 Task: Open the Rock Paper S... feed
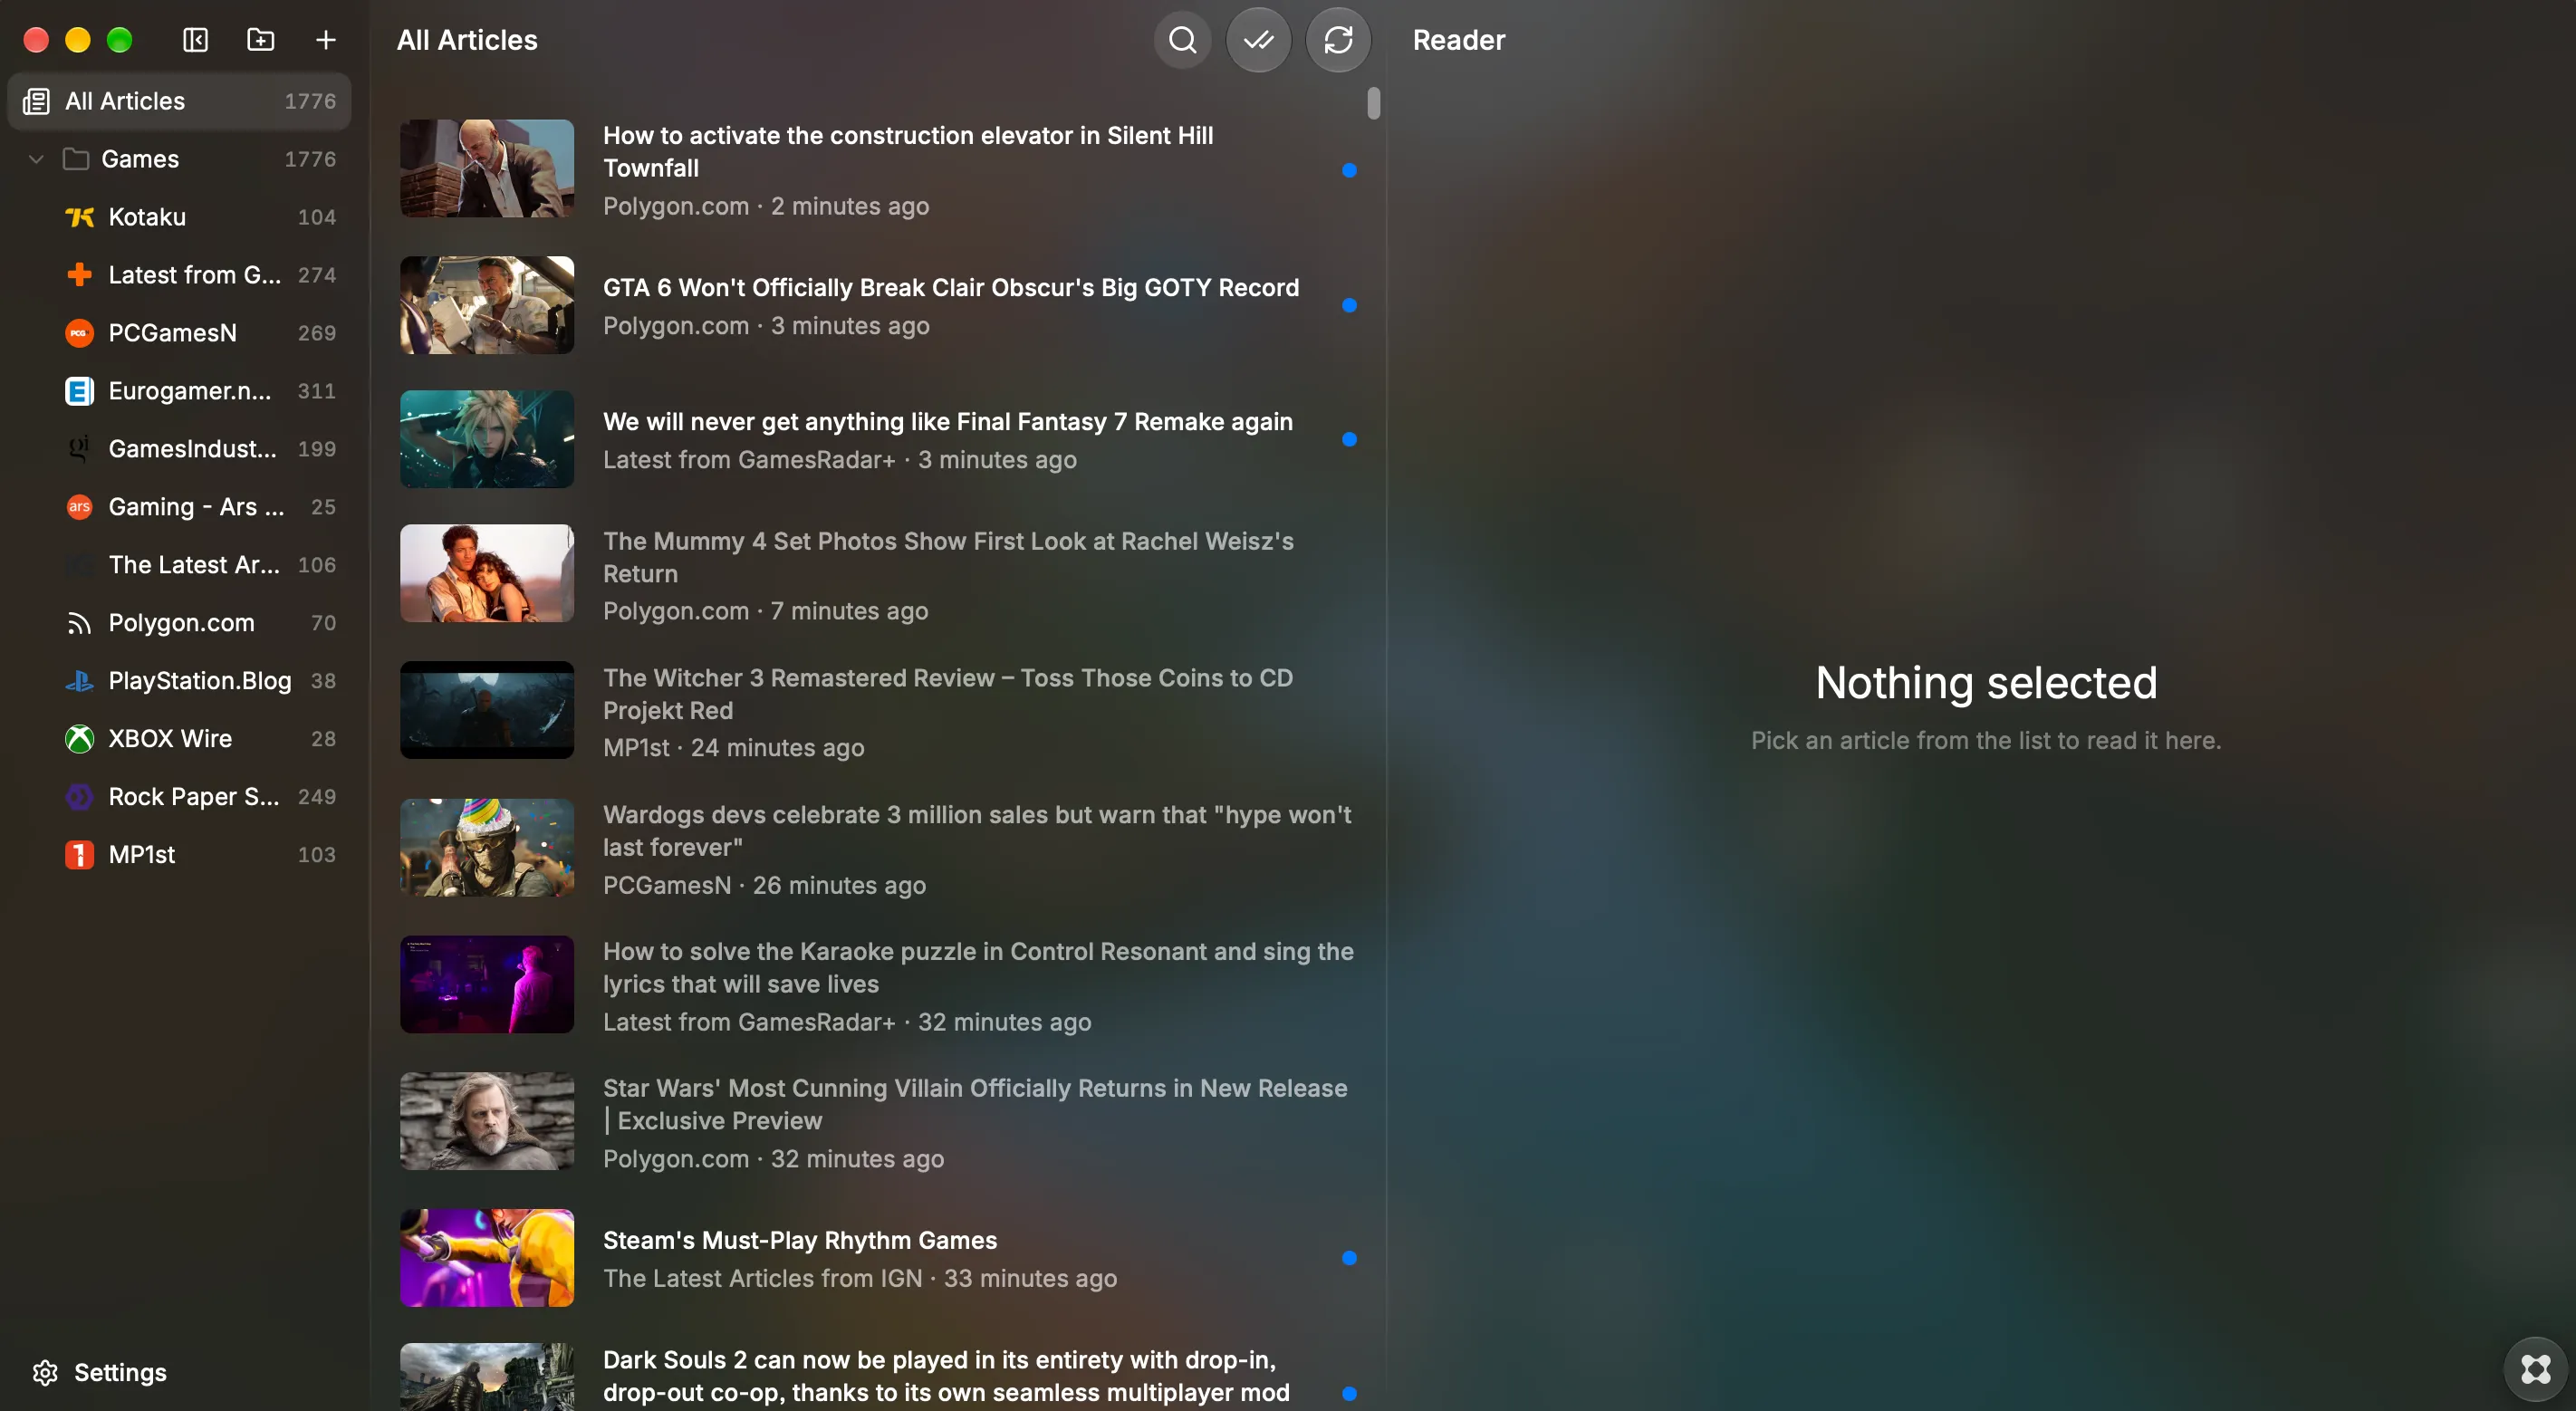(180, 797)
